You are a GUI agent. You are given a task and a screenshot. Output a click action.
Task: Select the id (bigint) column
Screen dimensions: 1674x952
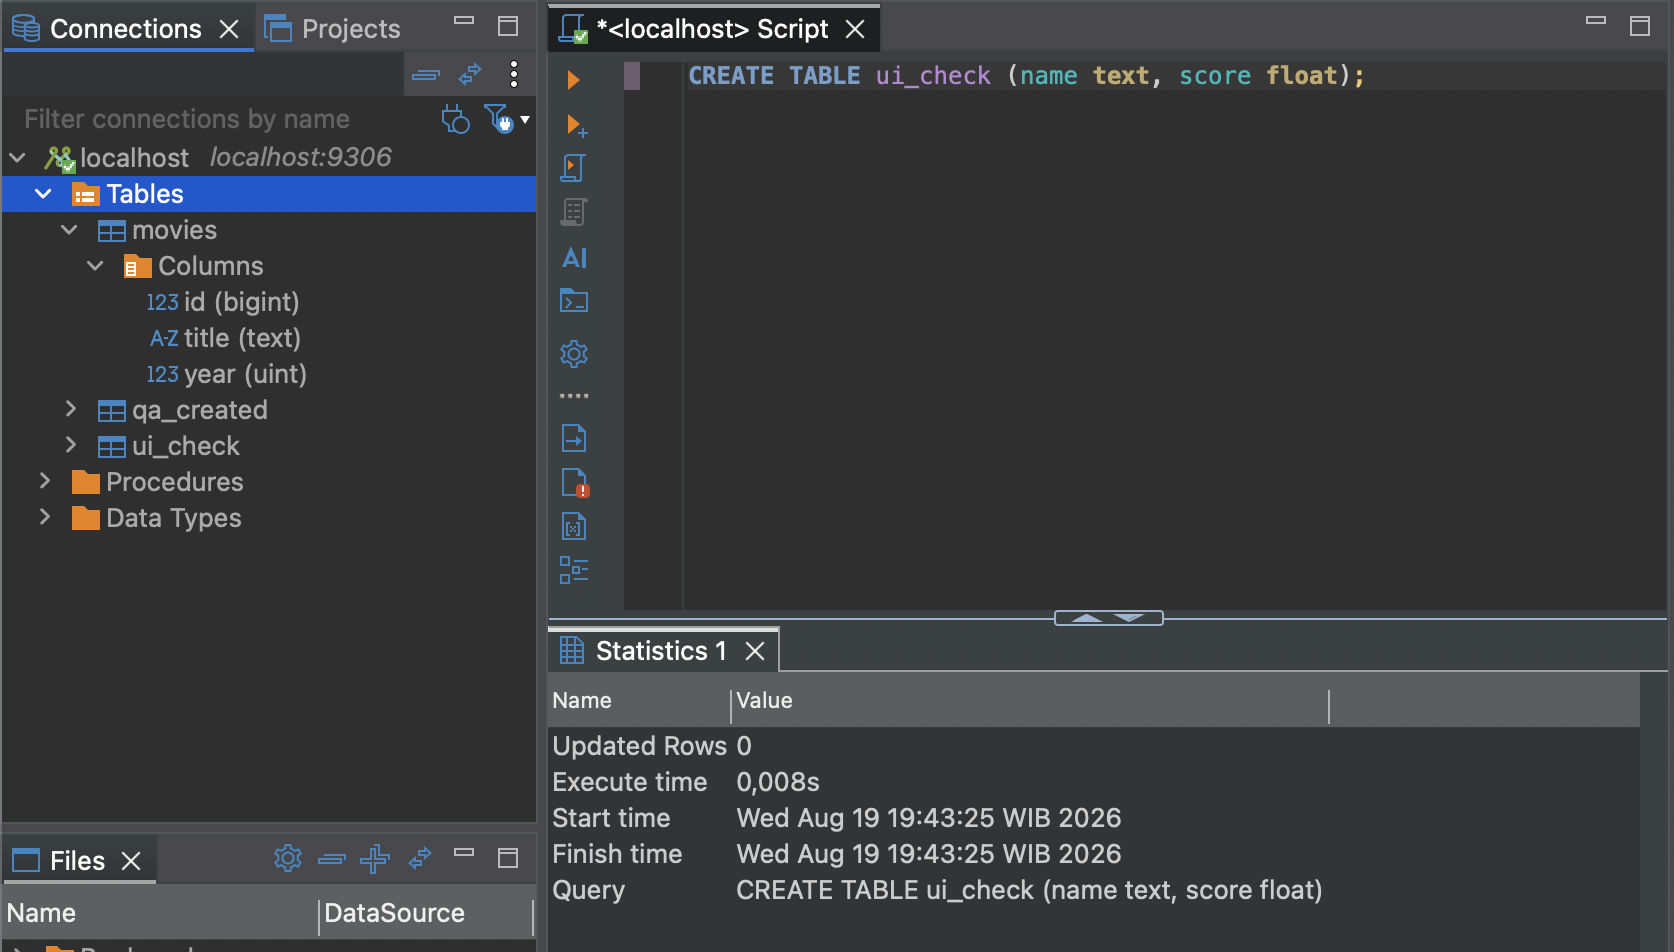pos(223,302)
